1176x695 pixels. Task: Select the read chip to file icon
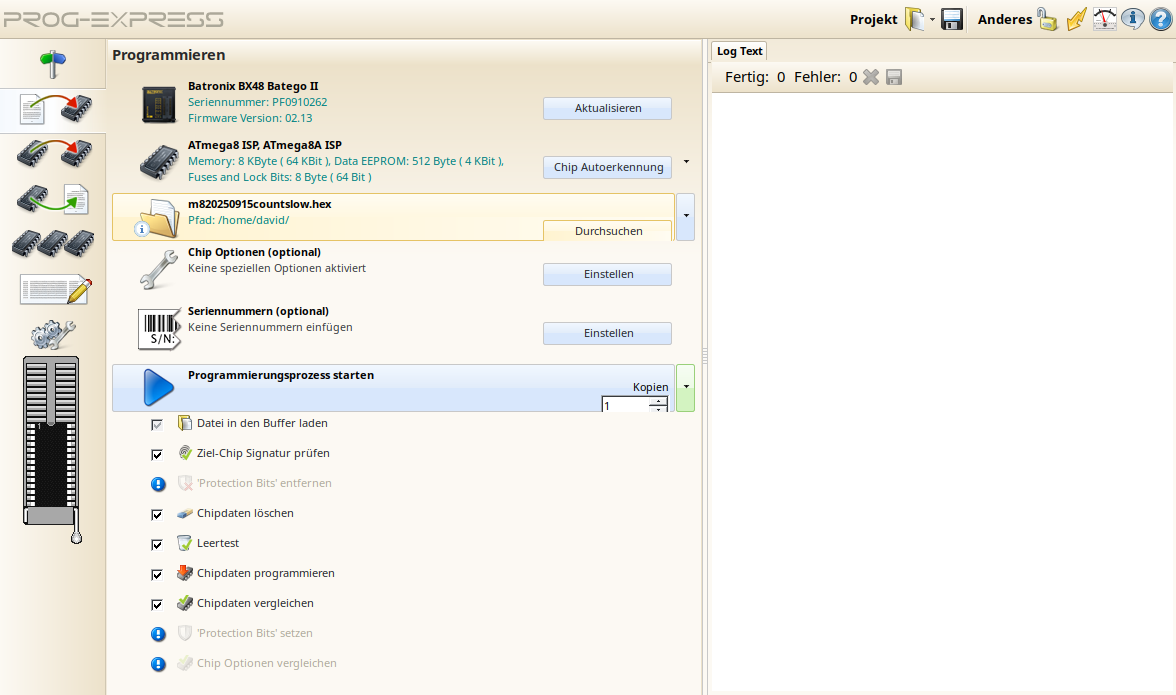coord(53,199)
